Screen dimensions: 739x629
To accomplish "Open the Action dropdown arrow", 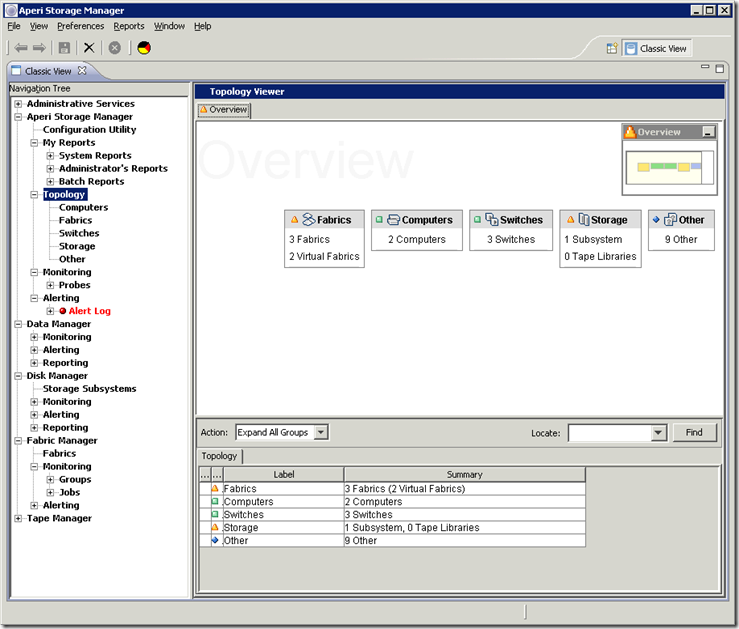I will tap(321, 432).
